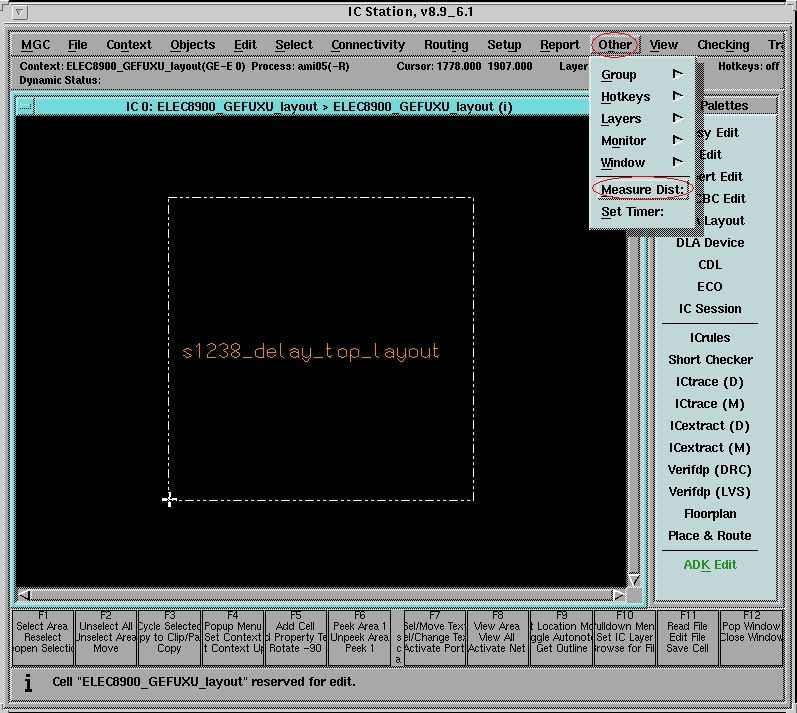
Task: Click the horizontal scrollbar track in layout
Action: [x=320, y=595]
